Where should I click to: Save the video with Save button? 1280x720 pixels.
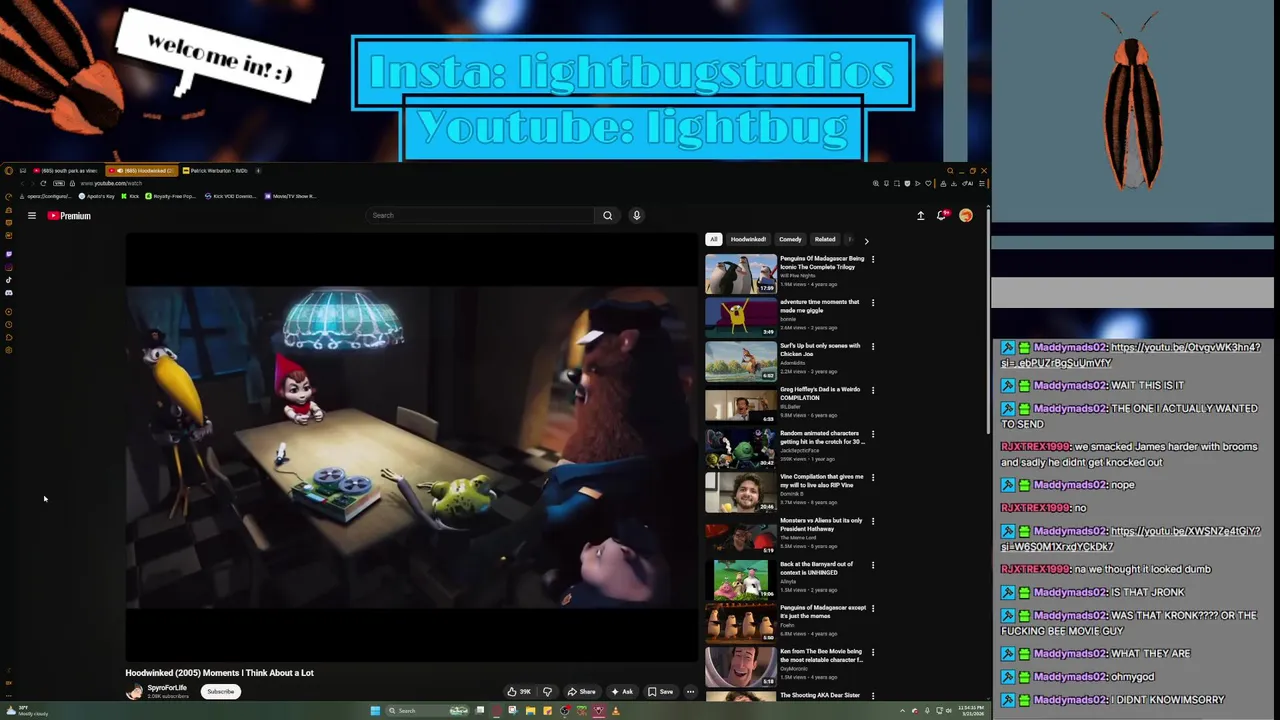point(660,691)
